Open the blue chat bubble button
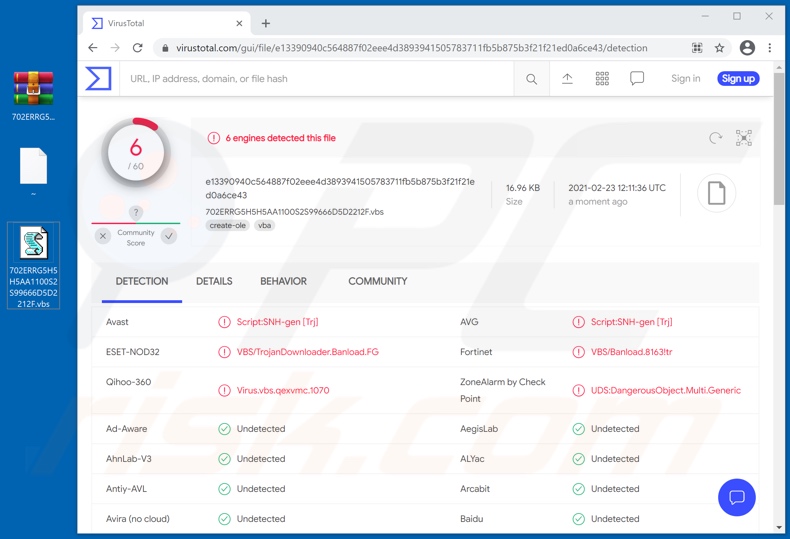Viewport: 790px width, 539px height. pyautogui.click(x=737, y=497)
